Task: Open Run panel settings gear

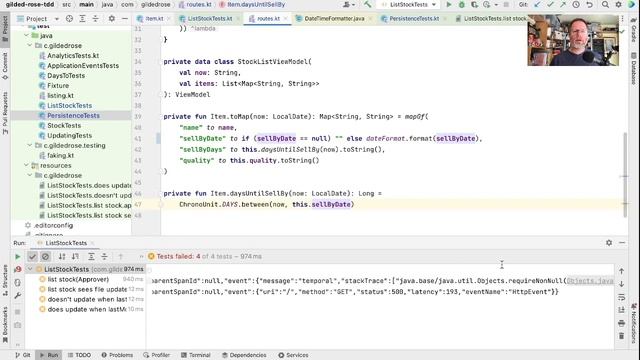Action: click(609, 243)
